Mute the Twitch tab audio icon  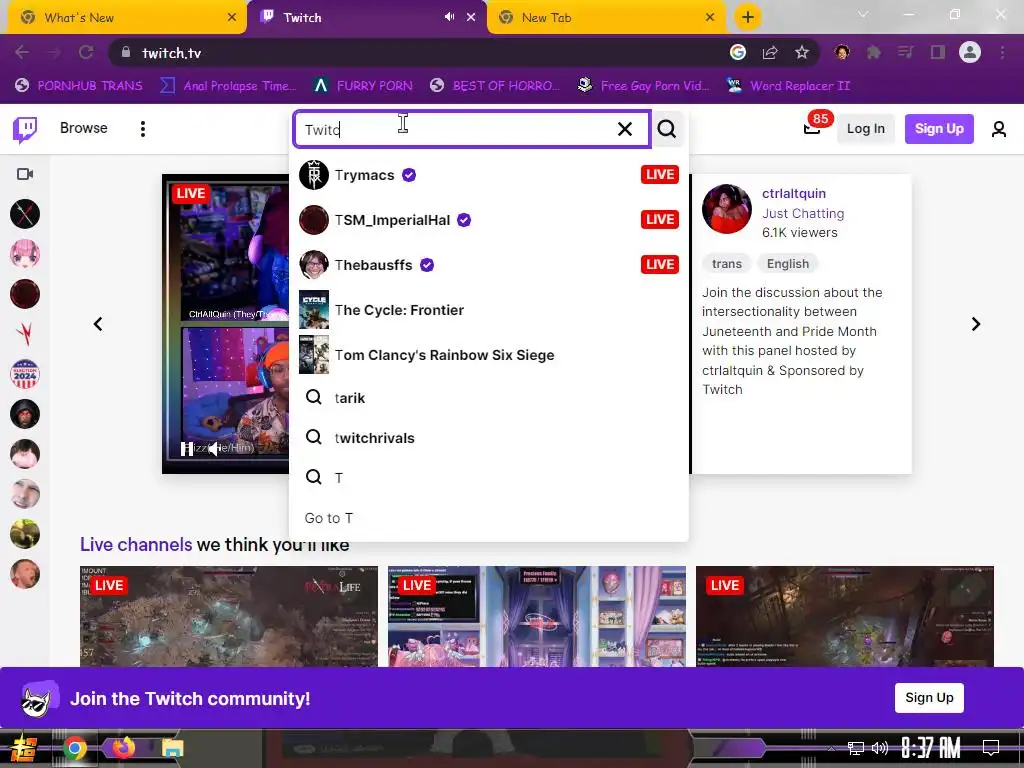(449, 17)
